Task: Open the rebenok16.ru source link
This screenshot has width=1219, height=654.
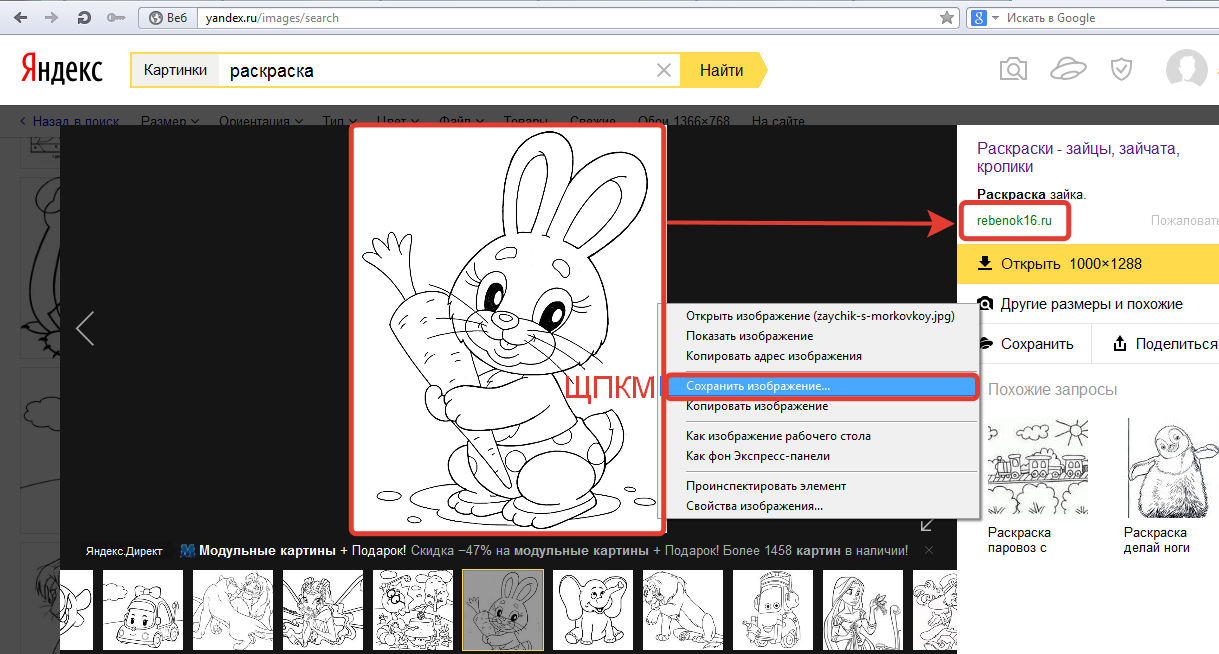Action: pyautogui.click(x=1014, y=221)
